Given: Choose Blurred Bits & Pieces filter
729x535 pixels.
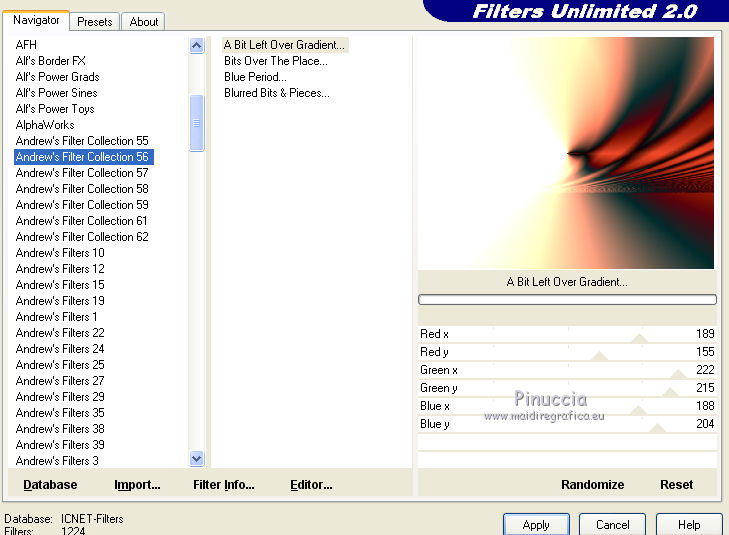Looking at the screenshot, I should tap(277, 93).
